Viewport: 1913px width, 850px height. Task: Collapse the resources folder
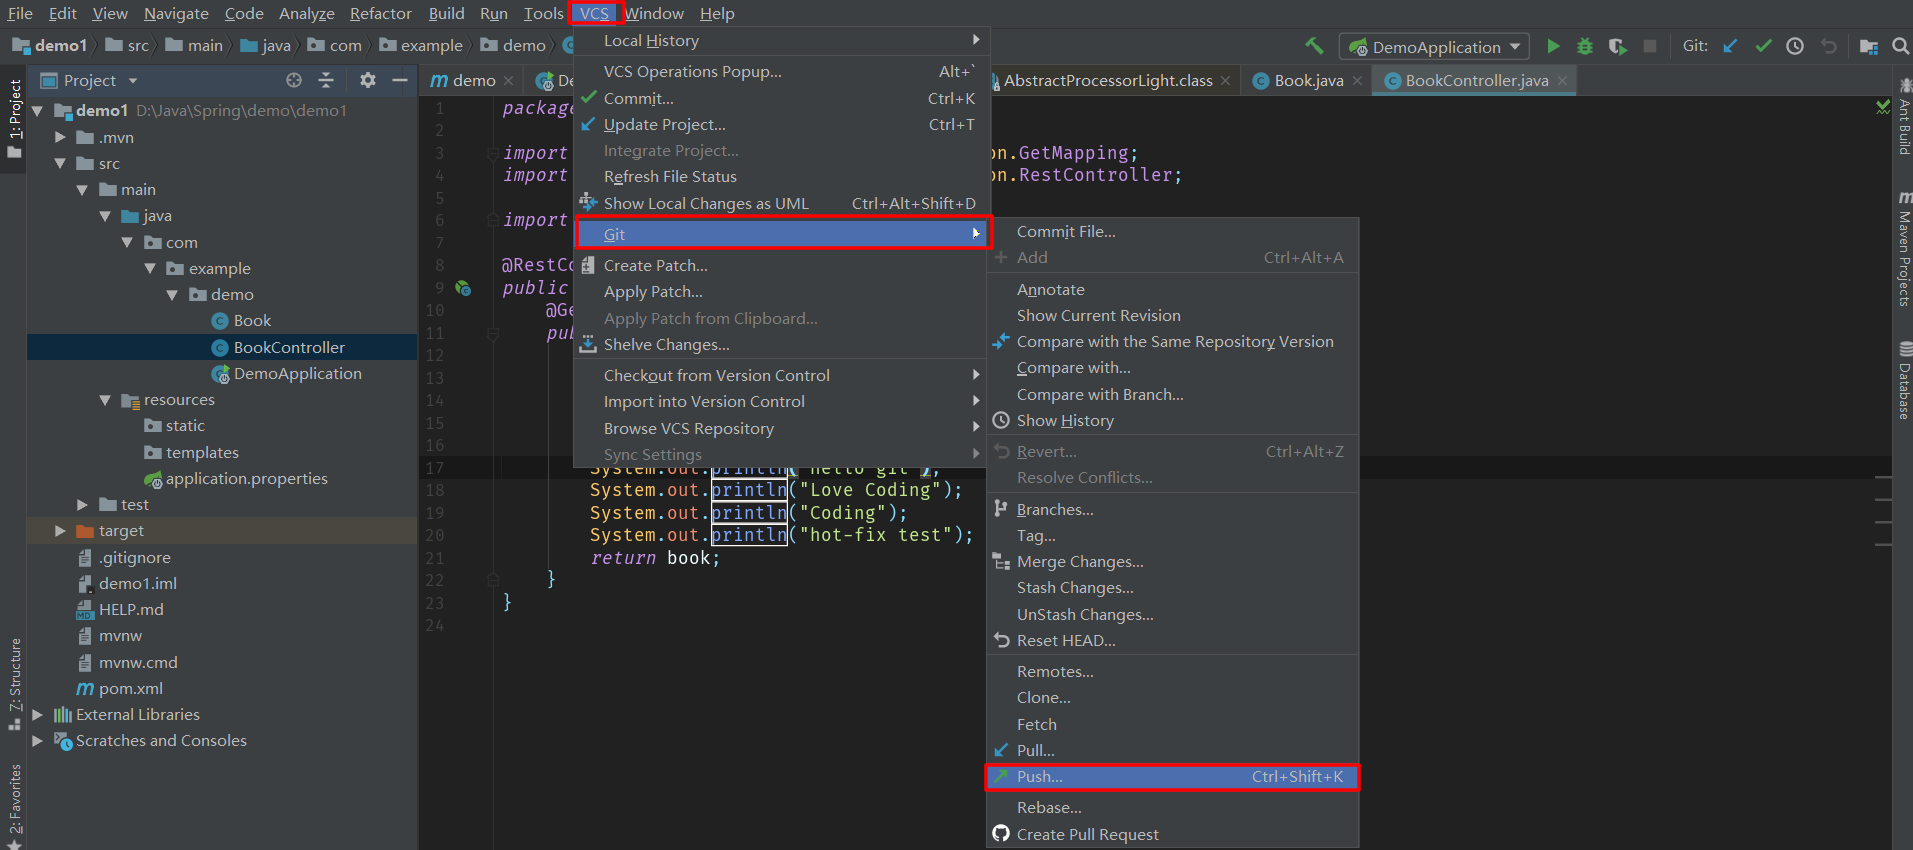(105, 400)
